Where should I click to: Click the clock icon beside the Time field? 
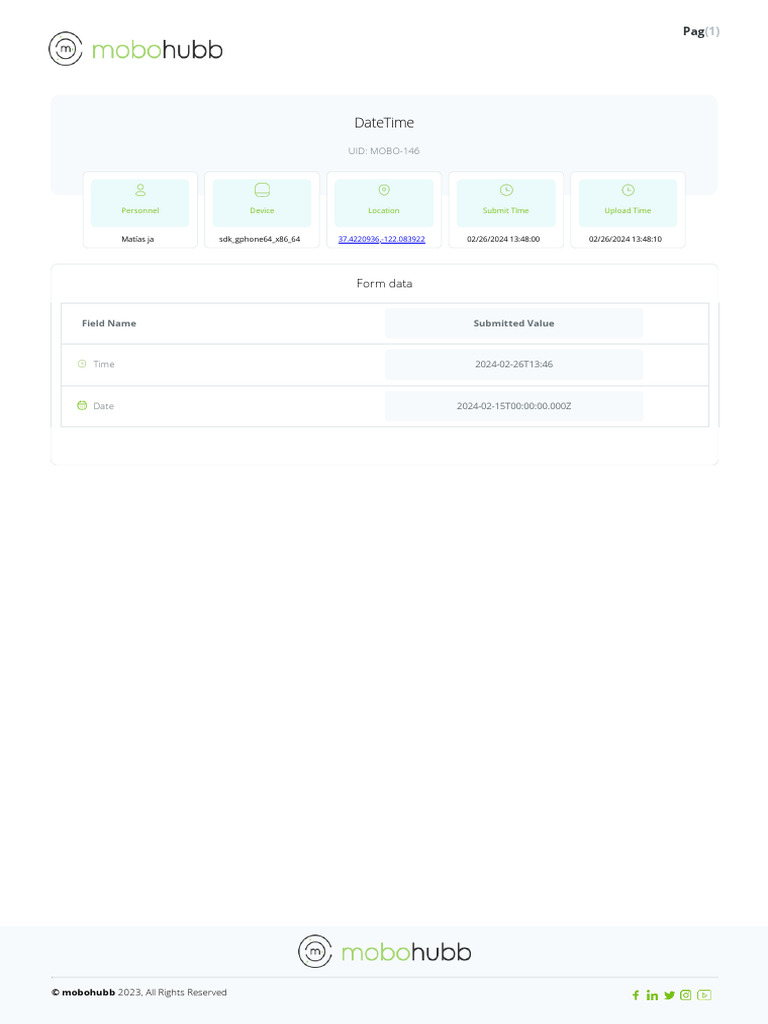point(82,364)
